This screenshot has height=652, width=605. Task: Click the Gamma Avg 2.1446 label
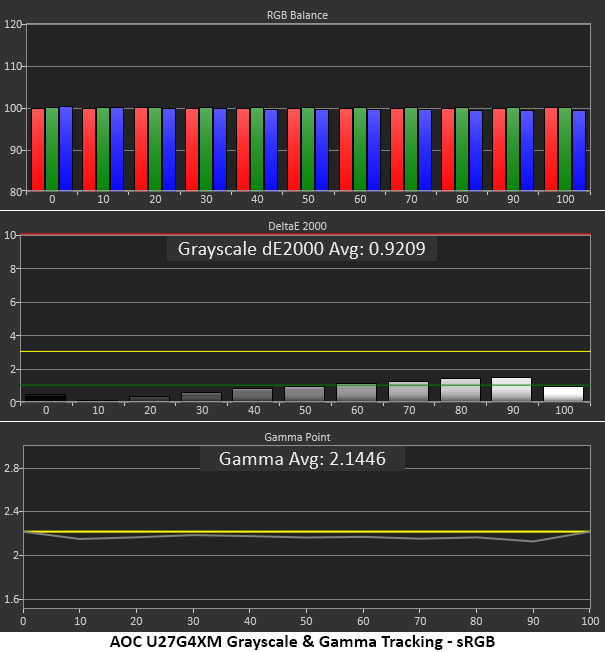[302, 459]
